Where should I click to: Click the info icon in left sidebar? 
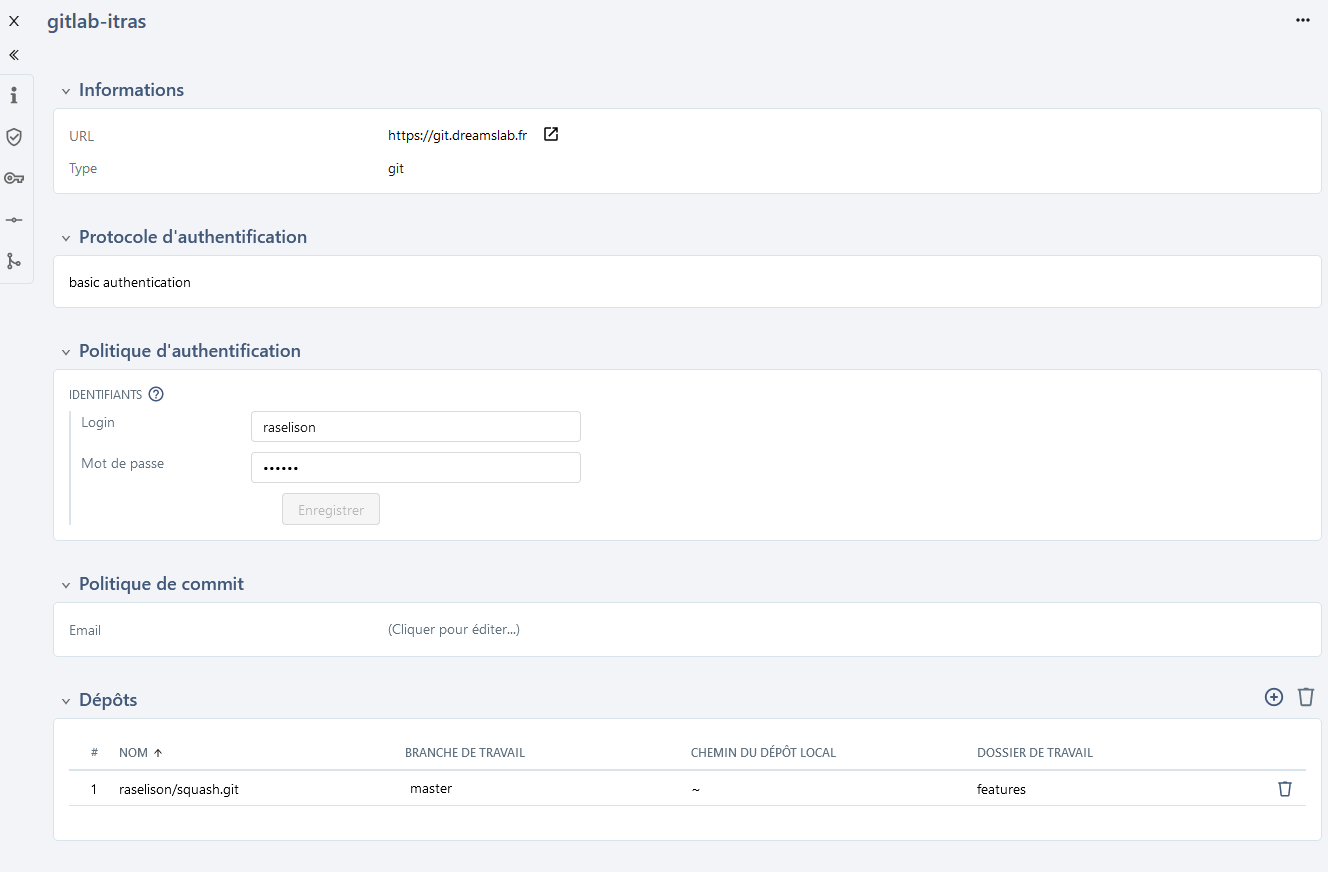(x=14, y=96)
